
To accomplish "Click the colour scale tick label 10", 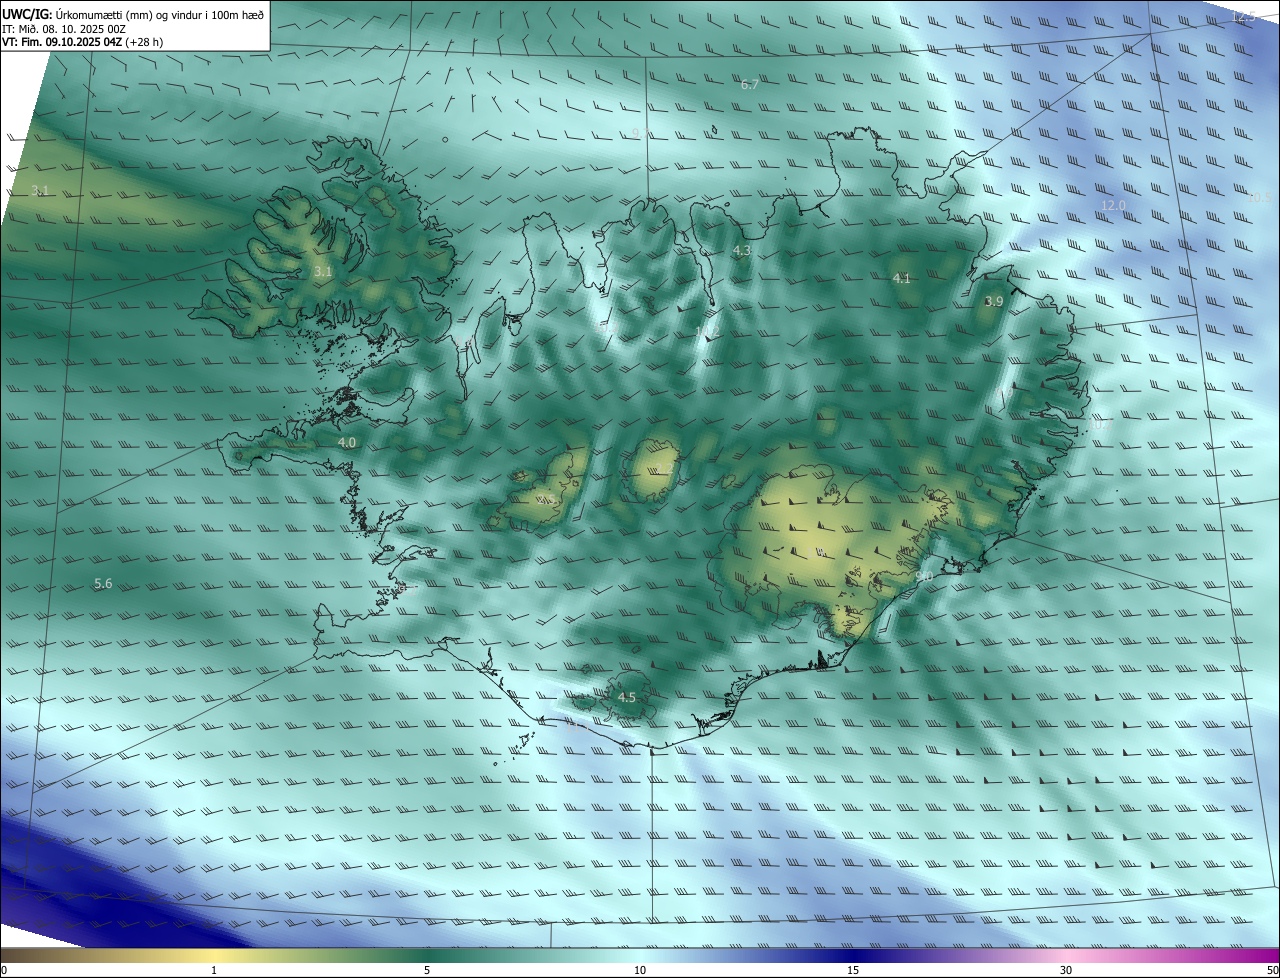I will click(640, 971).
